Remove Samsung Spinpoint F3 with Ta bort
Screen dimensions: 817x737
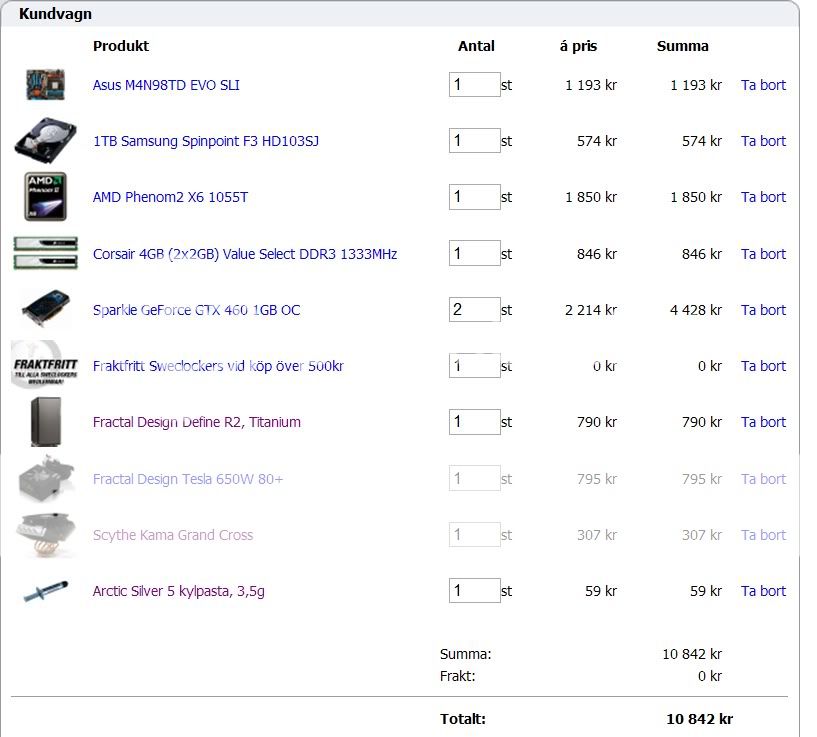click(x=763, y=141)
